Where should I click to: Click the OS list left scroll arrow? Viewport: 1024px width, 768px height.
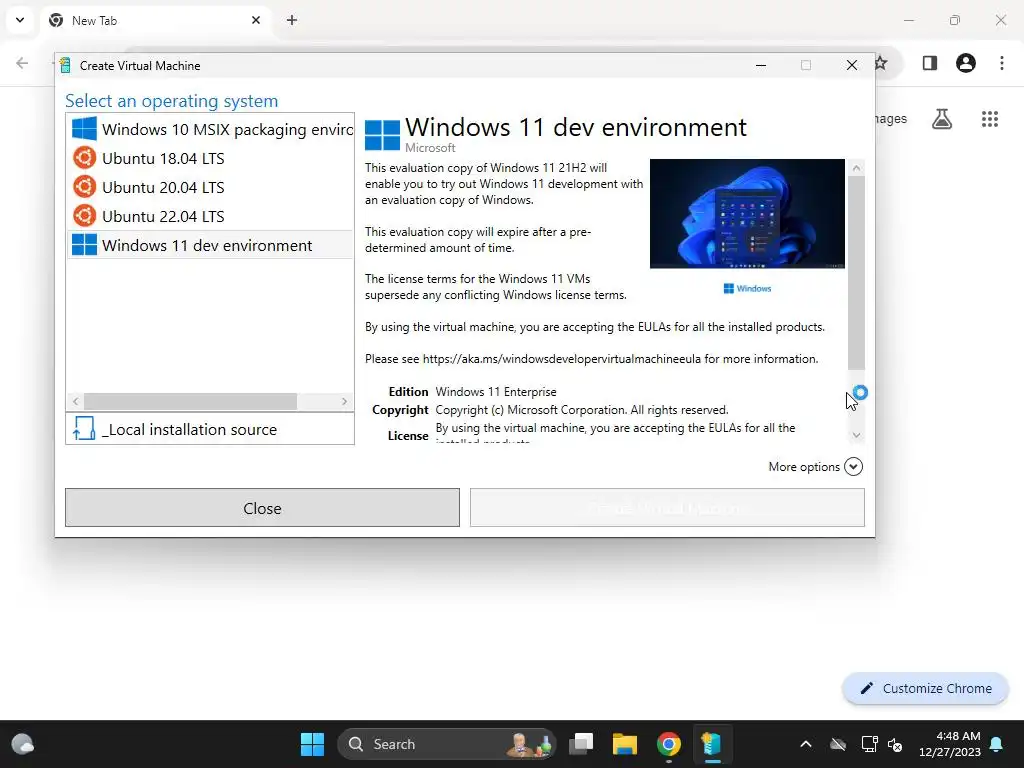(76, 401)
